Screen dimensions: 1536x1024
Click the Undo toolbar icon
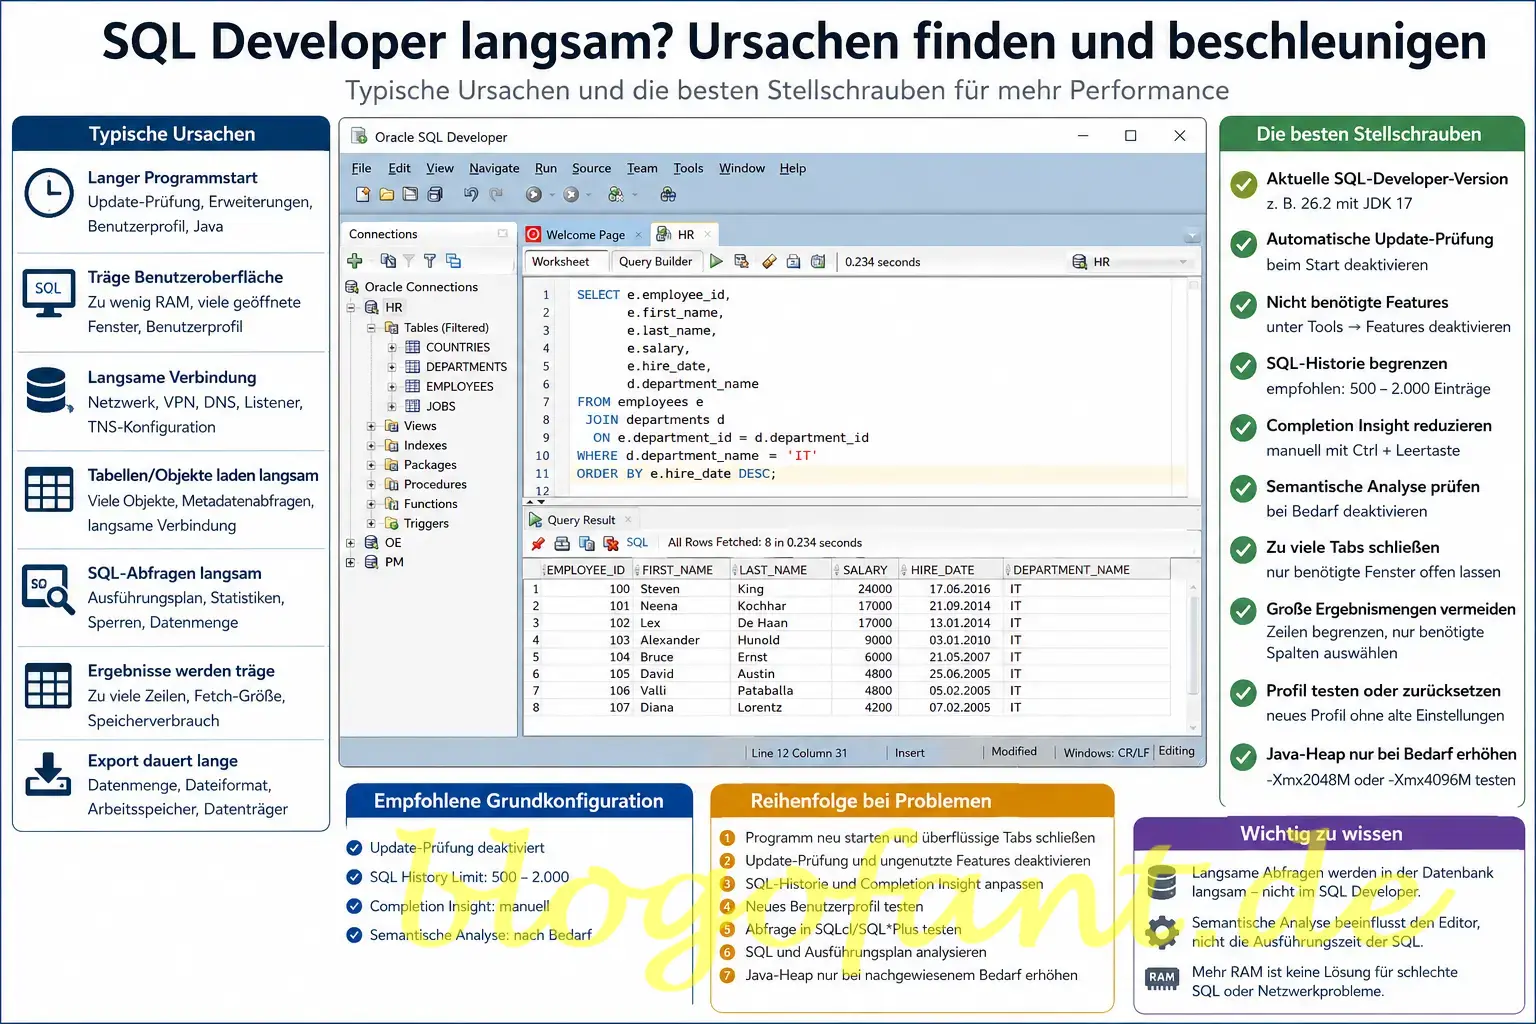click(x=471, y=195)
